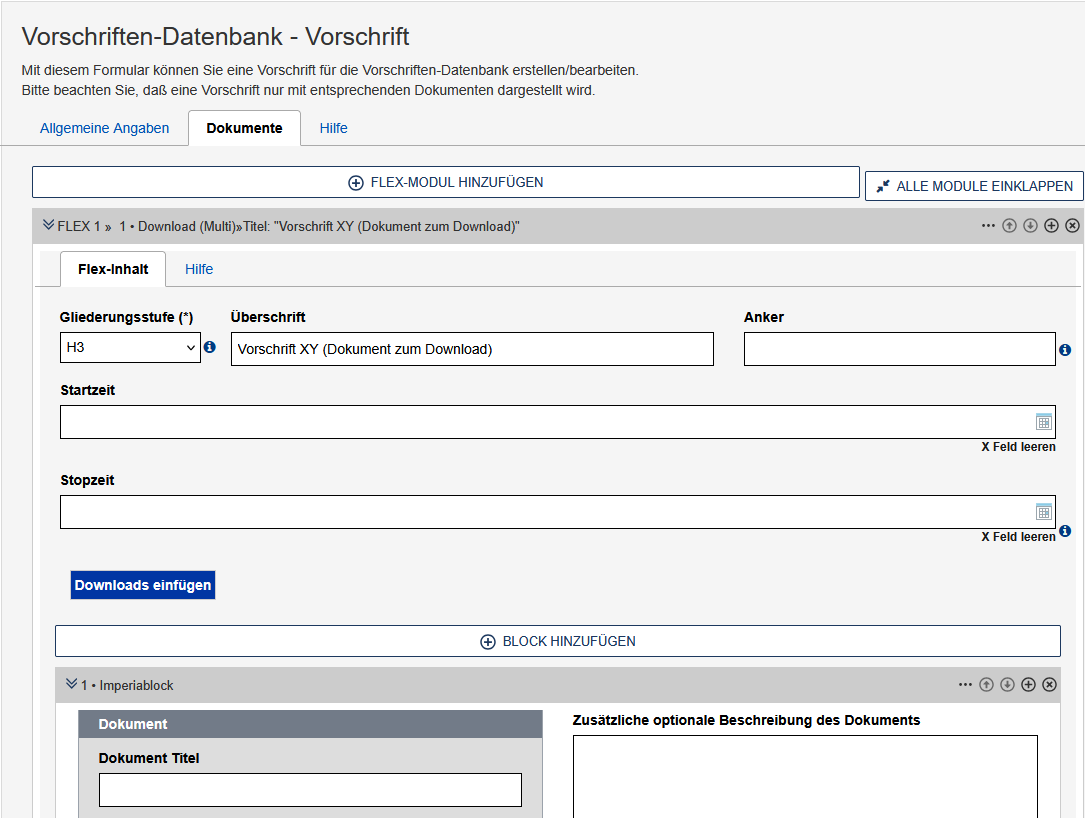Click the info icon beside the Anker field
This screenshot has height=818, width=1085.
click(1064, 349)
